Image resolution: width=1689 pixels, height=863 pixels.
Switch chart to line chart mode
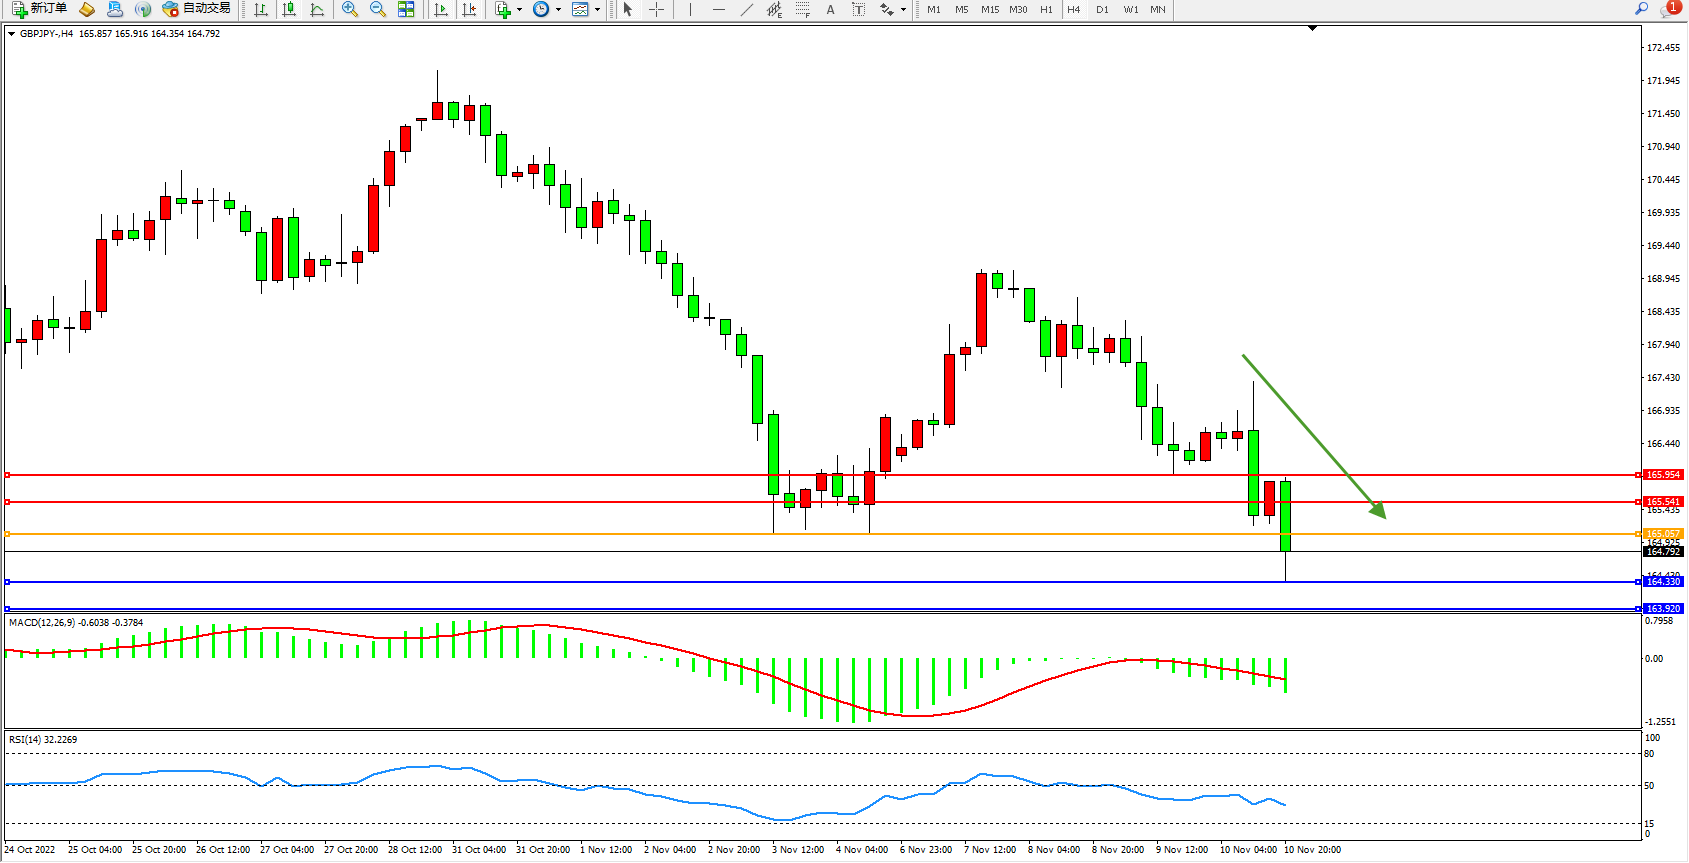coord(317,9)
